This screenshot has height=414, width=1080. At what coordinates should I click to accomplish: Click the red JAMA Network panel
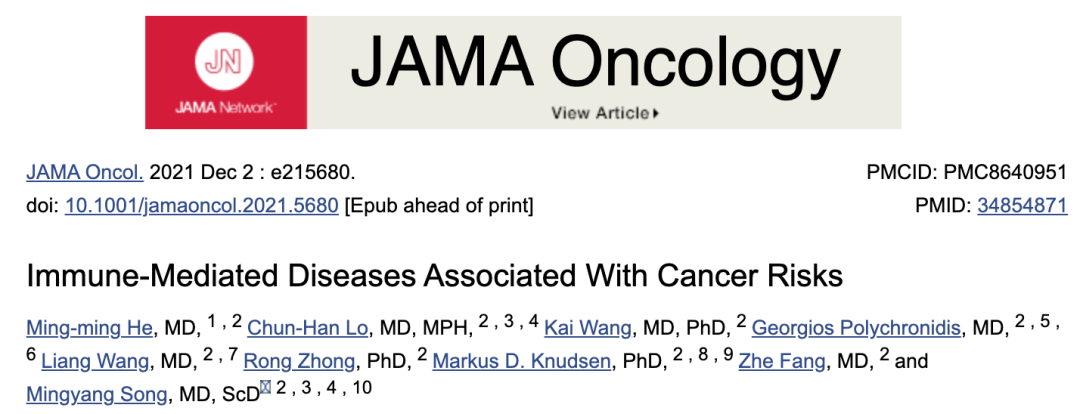pos(226,72)
